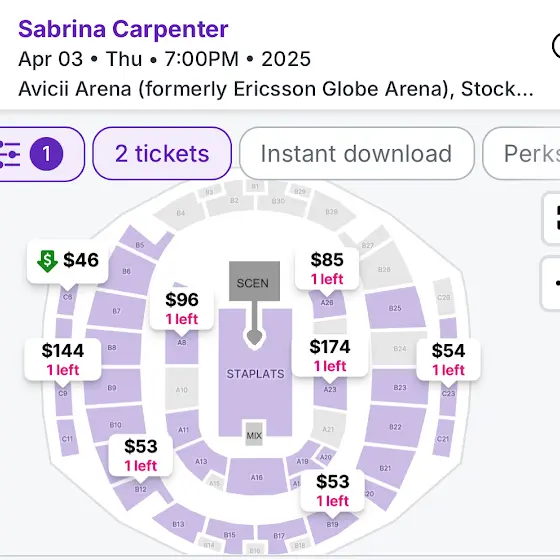This screenshot has width=560, height=560.
Task: Select section B22 on the seat map
Action: 395,427
